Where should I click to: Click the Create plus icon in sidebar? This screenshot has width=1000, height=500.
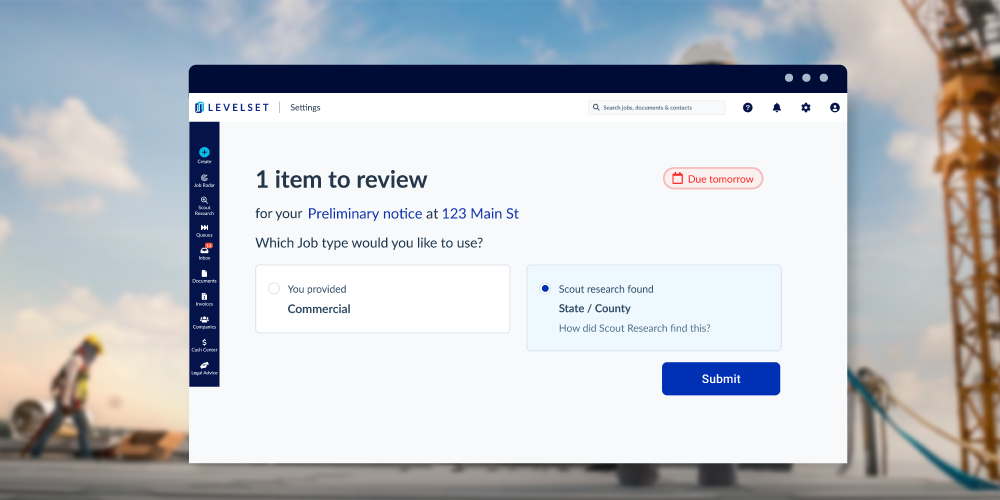pos(204,153)
